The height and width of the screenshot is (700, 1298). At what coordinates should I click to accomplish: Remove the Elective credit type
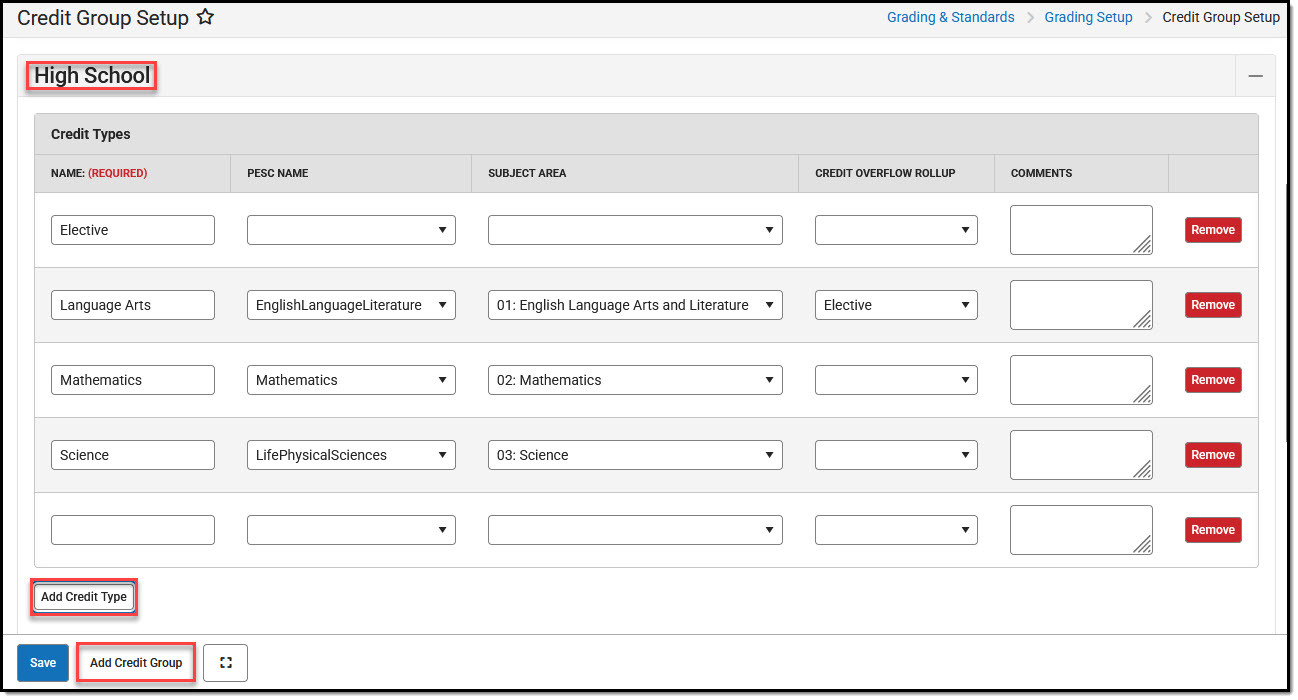[x=1212, y=229]
